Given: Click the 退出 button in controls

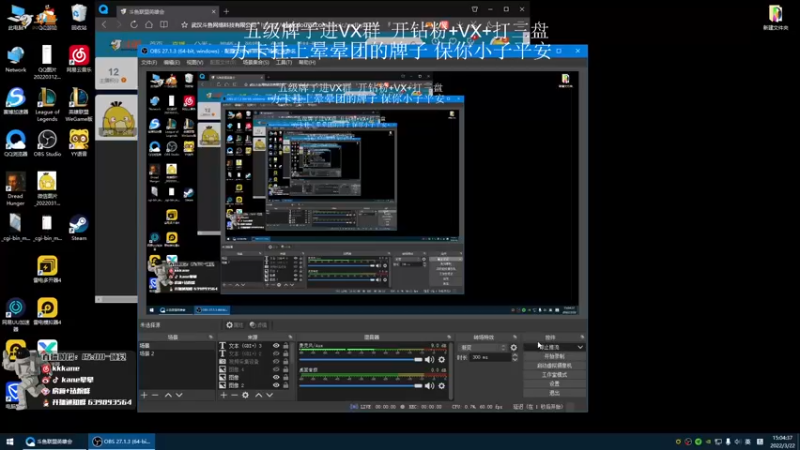Looking at the screenshot, I should tap(554, 393).
